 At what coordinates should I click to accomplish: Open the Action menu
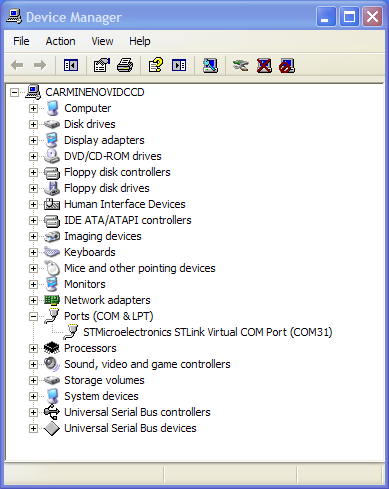pos(60,41)
